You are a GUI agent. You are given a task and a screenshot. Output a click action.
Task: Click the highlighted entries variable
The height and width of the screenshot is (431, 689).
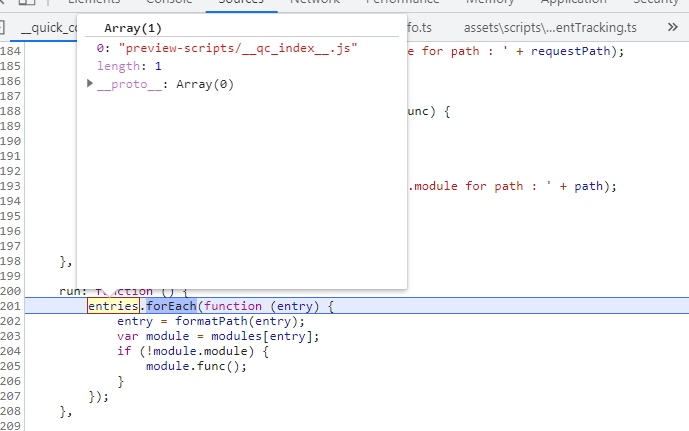click(113, 306)
